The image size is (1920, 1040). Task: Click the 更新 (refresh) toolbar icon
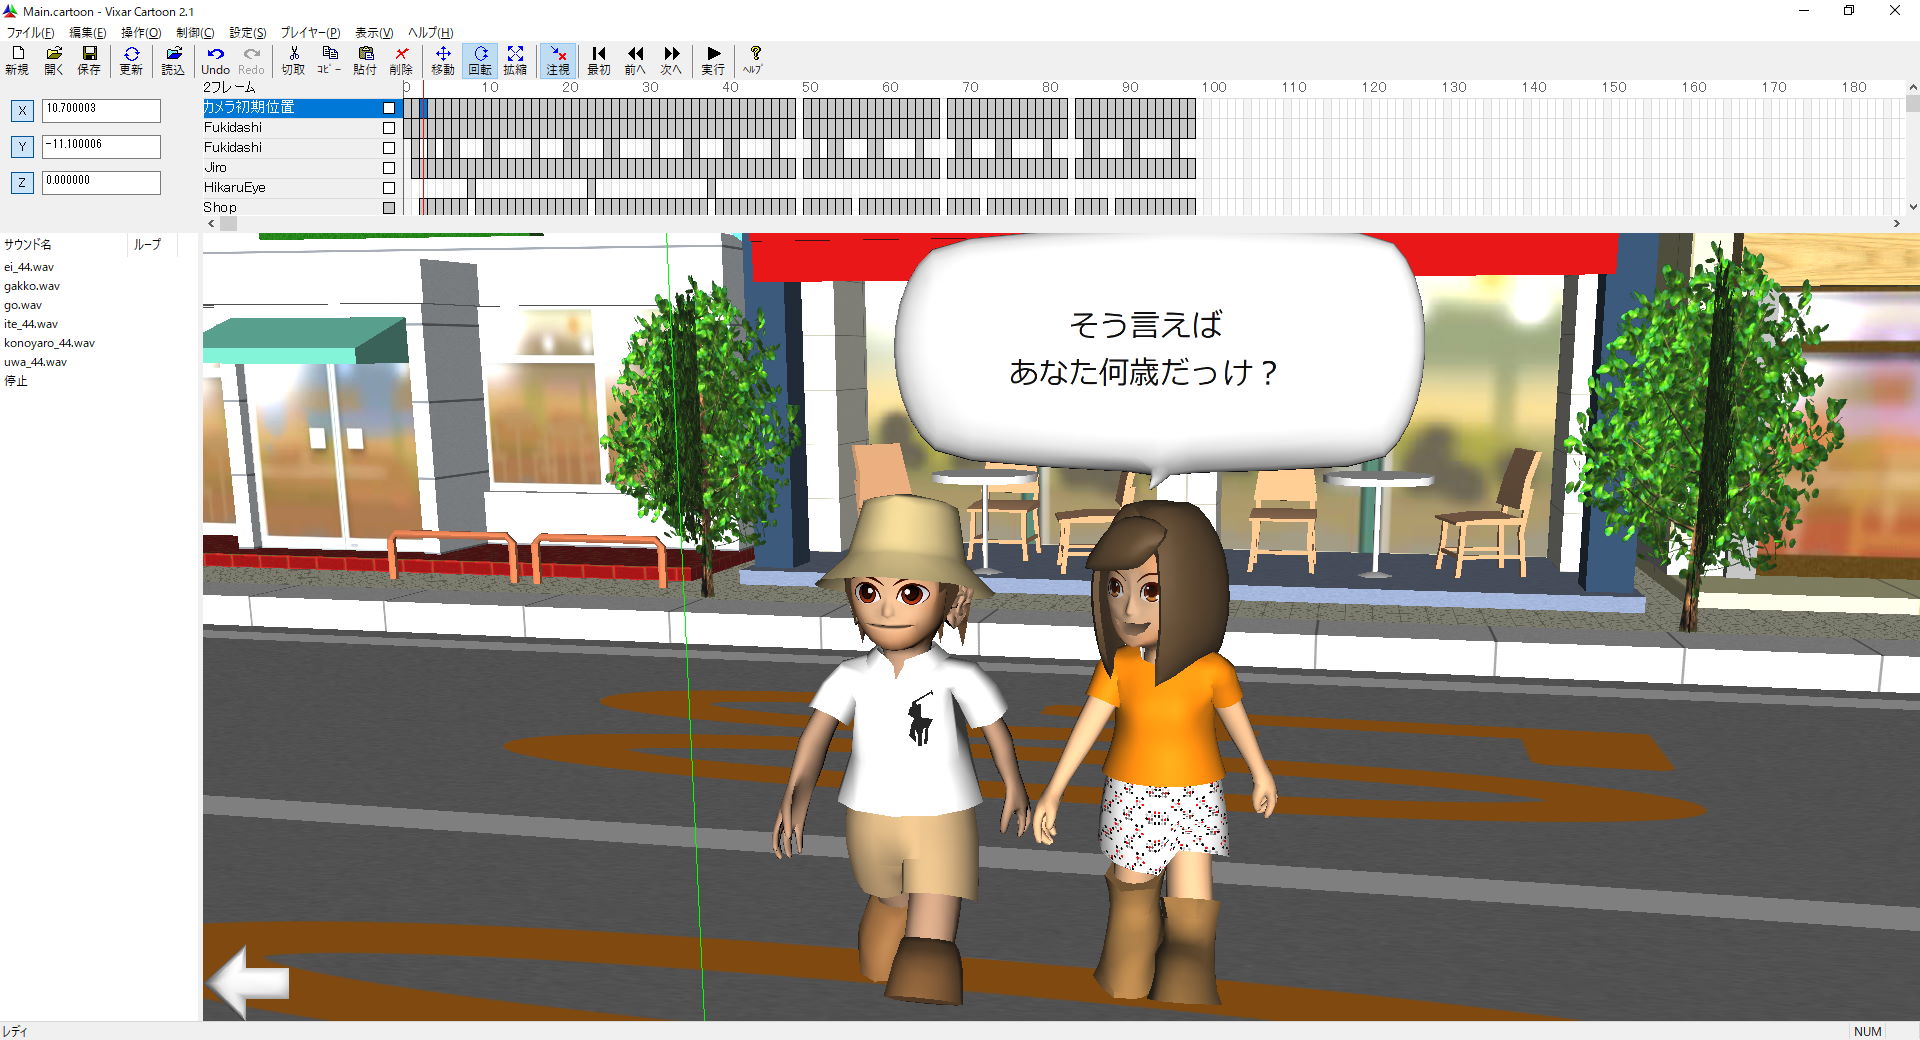pyautogui.click(x=131, y=60)
